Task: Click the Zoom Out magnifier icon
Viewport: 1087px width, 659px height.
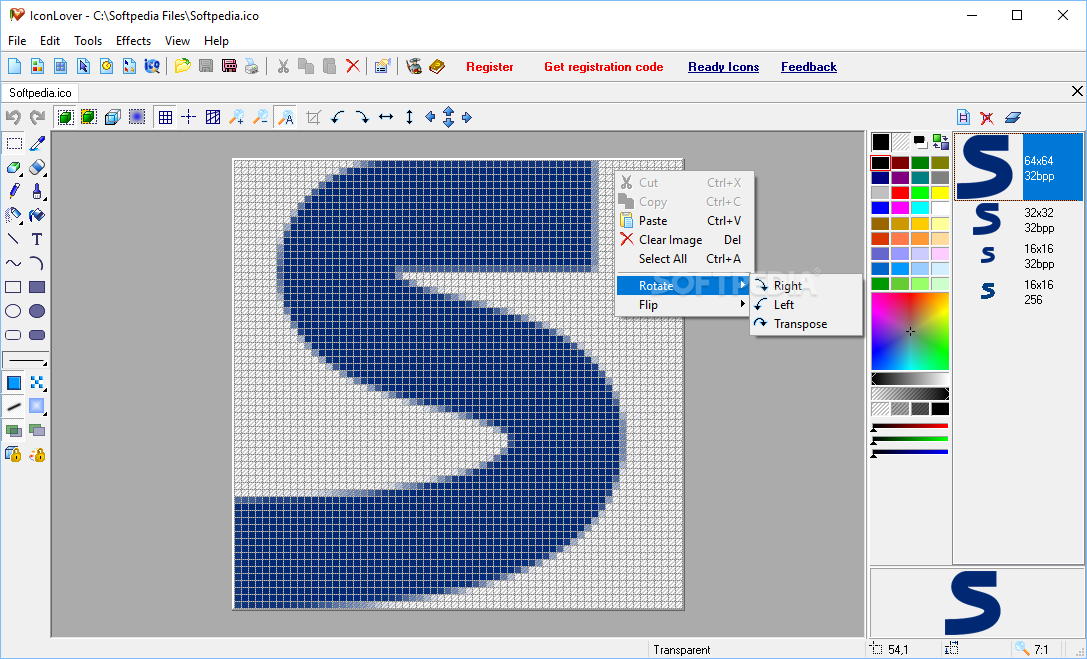Action: [260, 117]
